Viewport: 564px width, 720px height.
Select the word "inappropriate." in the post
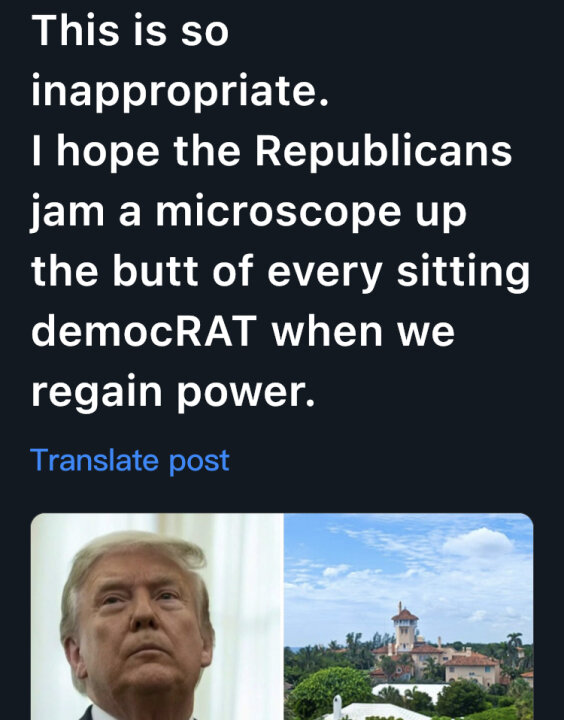pyautogui.click(x=180, y=91)
